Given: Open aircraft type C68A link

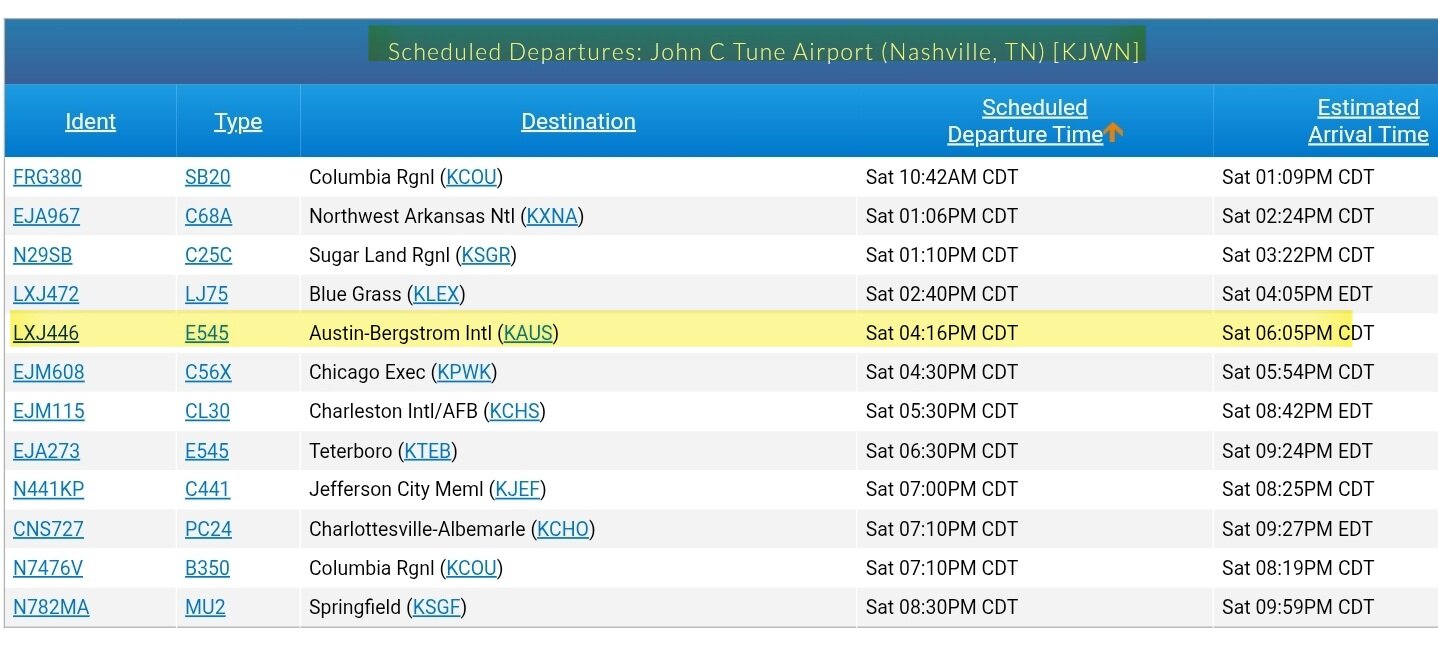Looking at the screenshot, I should 208,217.
